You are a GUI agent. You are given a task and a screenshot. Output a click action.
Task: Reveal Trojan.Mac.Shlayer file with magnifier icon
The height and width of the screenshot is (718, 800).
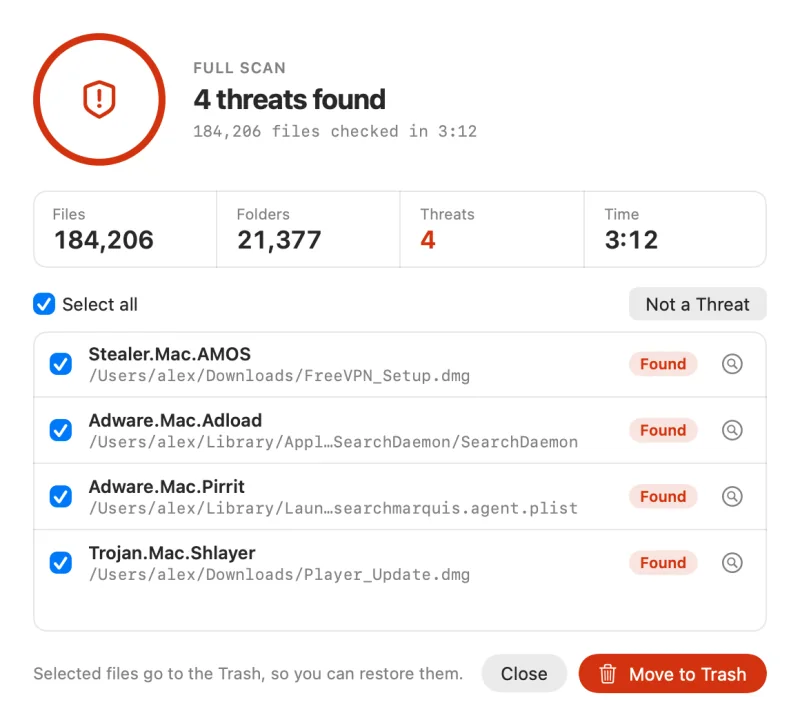click(732, 563)
